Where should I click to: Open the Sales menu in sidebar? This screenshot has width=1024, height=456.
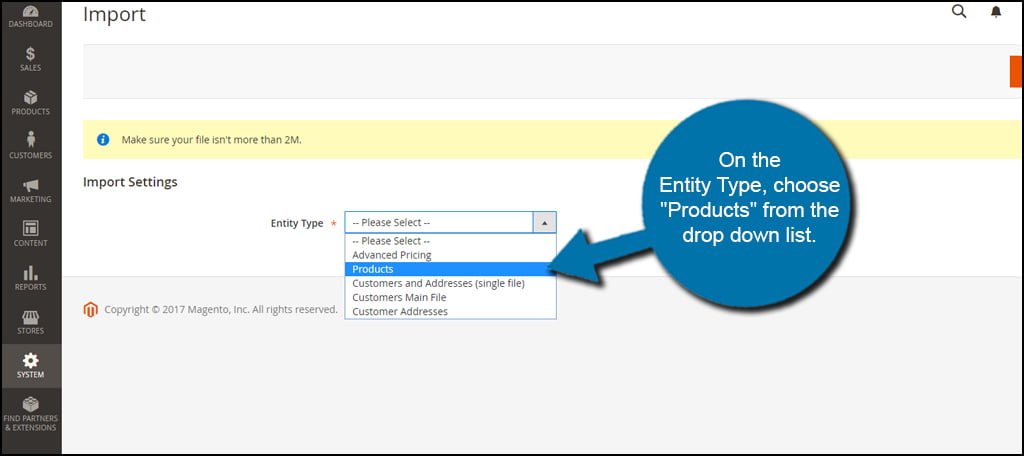tap(30, 59)
